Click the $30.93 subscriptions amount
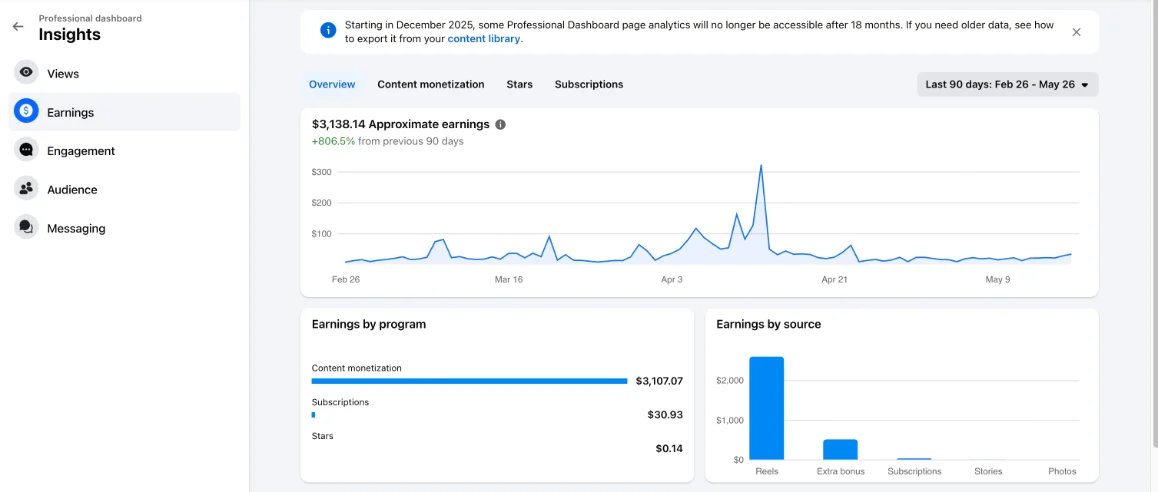Image resolution: width=1158 pixels, height=492 pixels. (665, 415)
